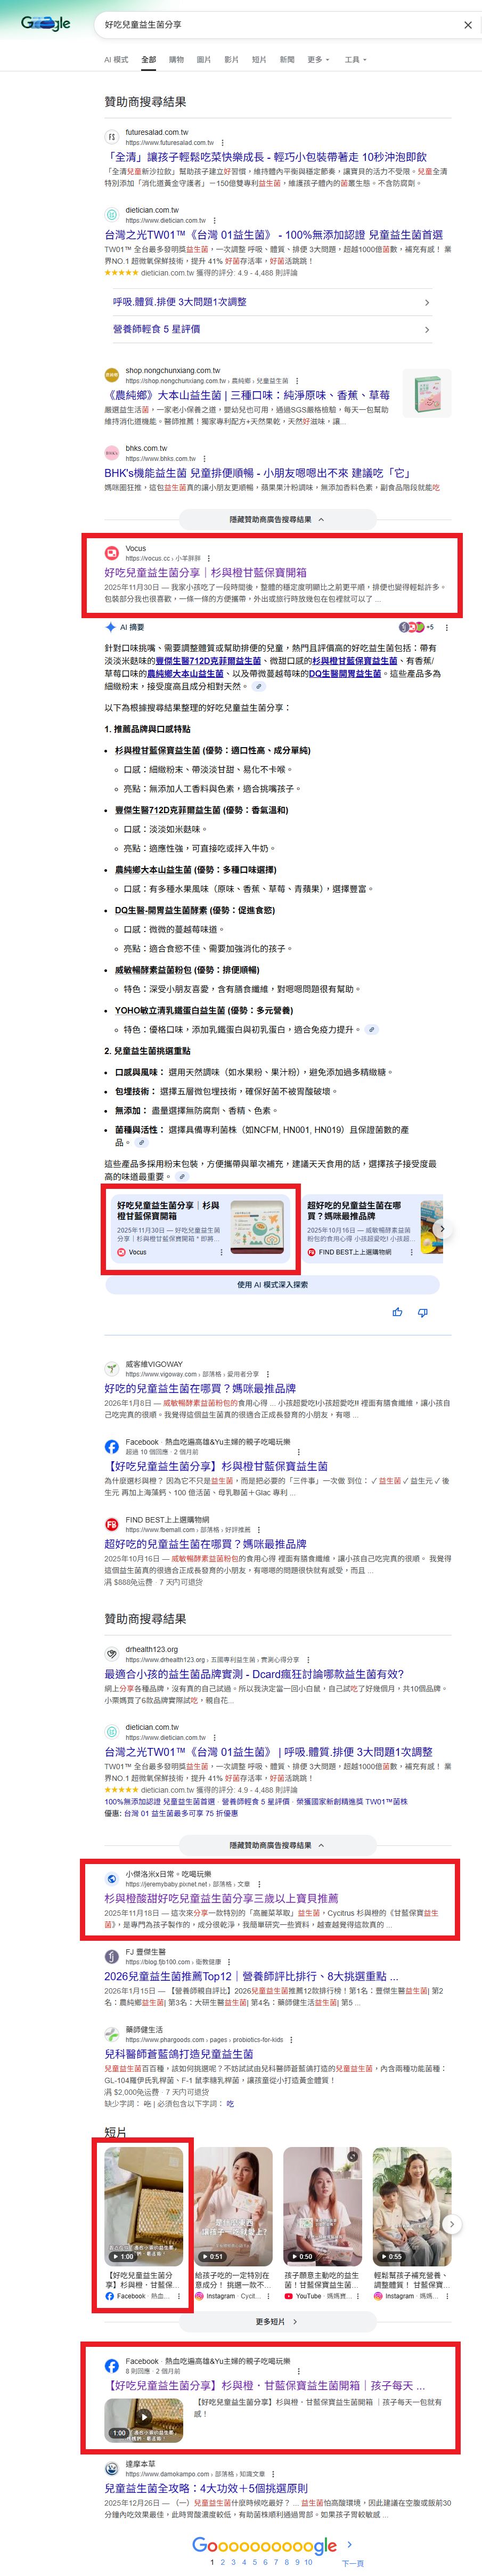Viewport: 482px width, 2576px height.
Task: Open first short video thumbnail from Facebook
Action: [x=144, y=2206]
